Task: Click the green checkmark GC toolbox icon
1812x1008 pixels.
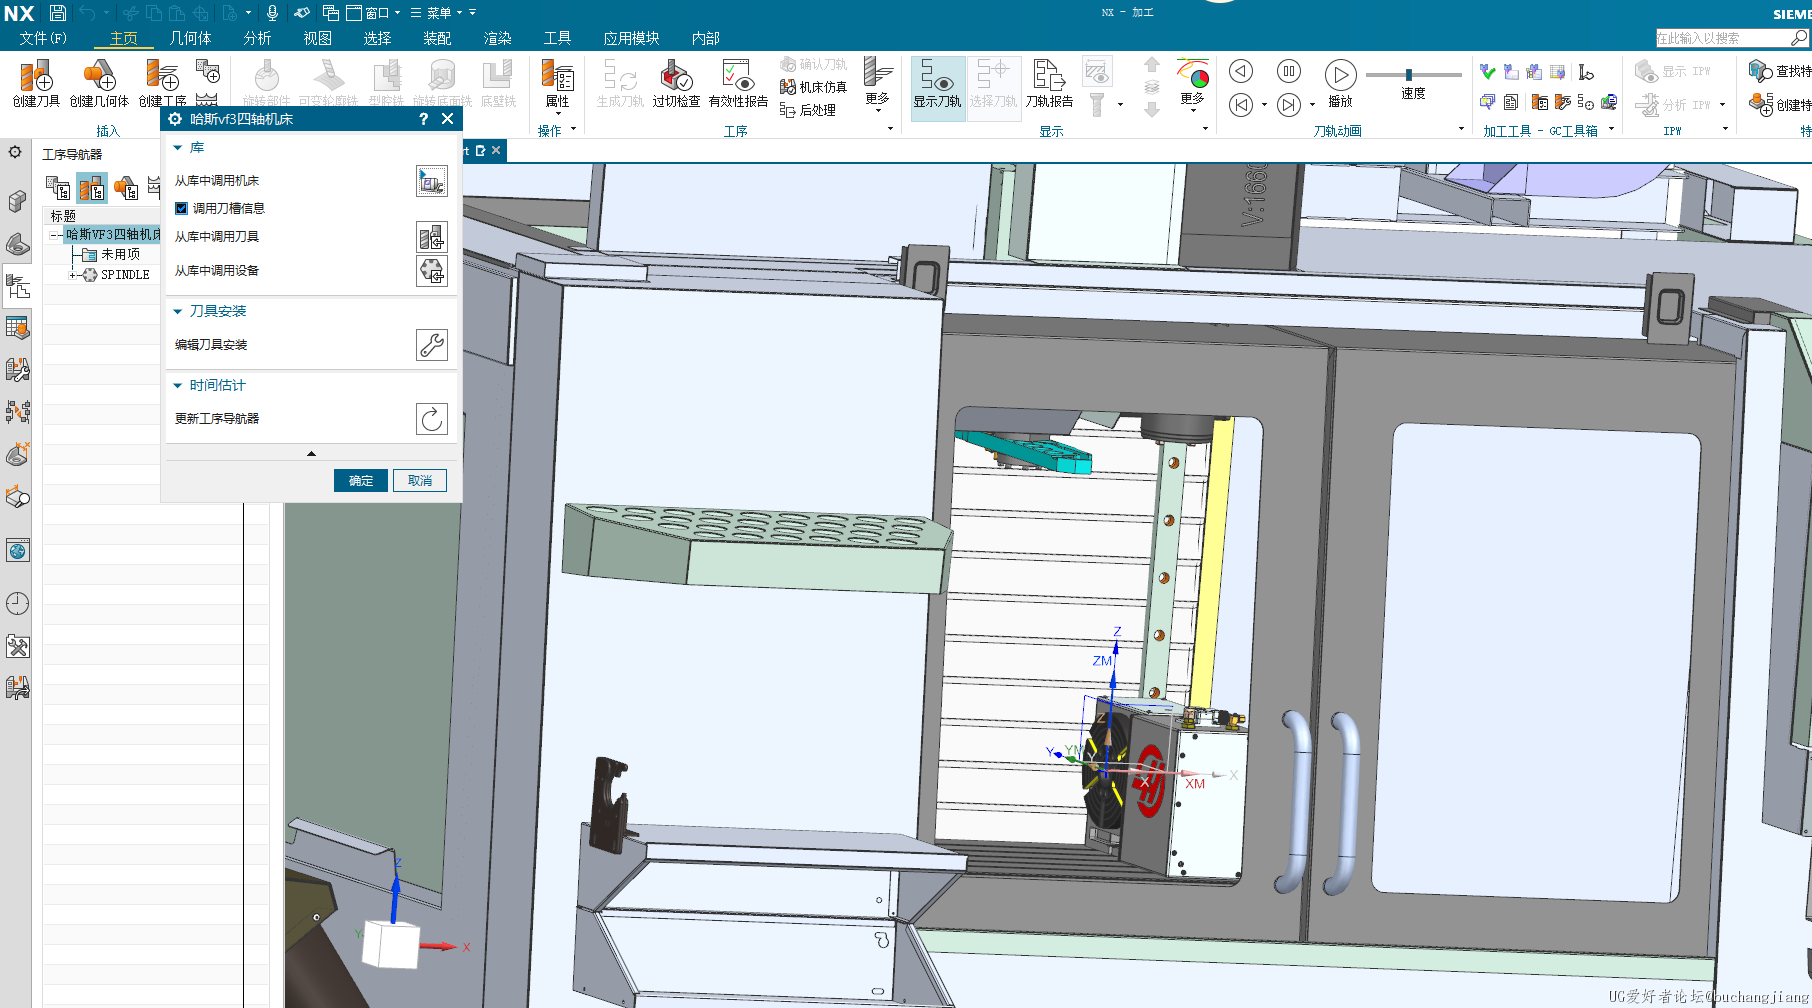Action: tap(1488, 72)
